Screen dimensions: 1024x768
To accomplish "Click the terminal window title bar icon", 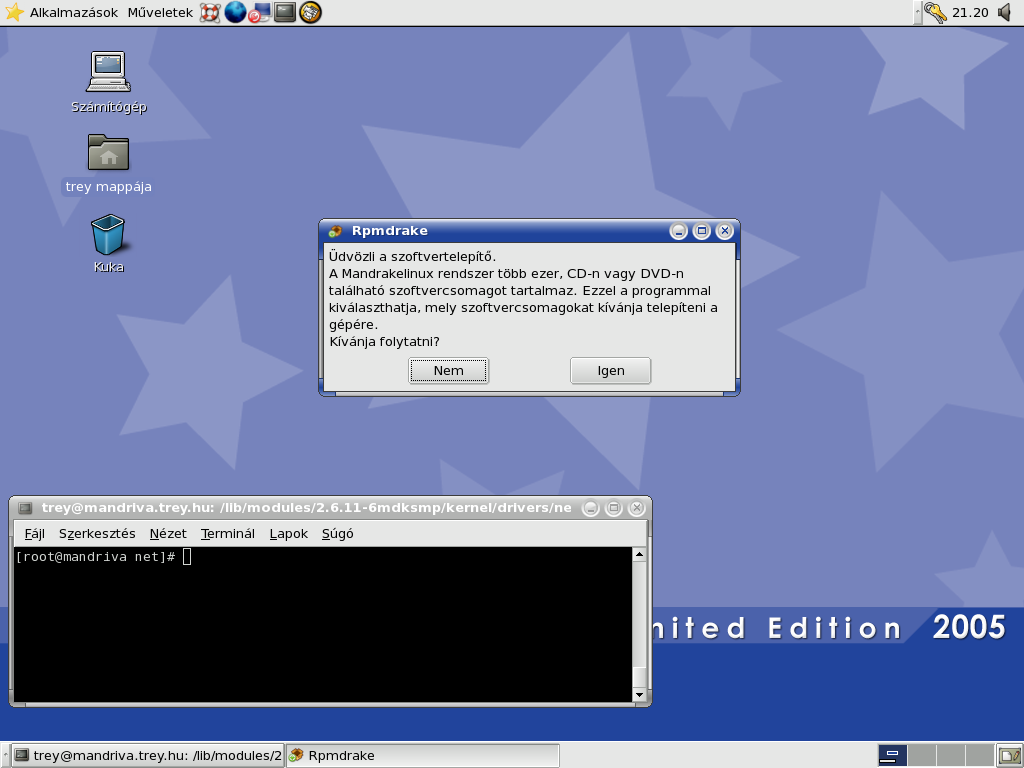I will point(25,508).
